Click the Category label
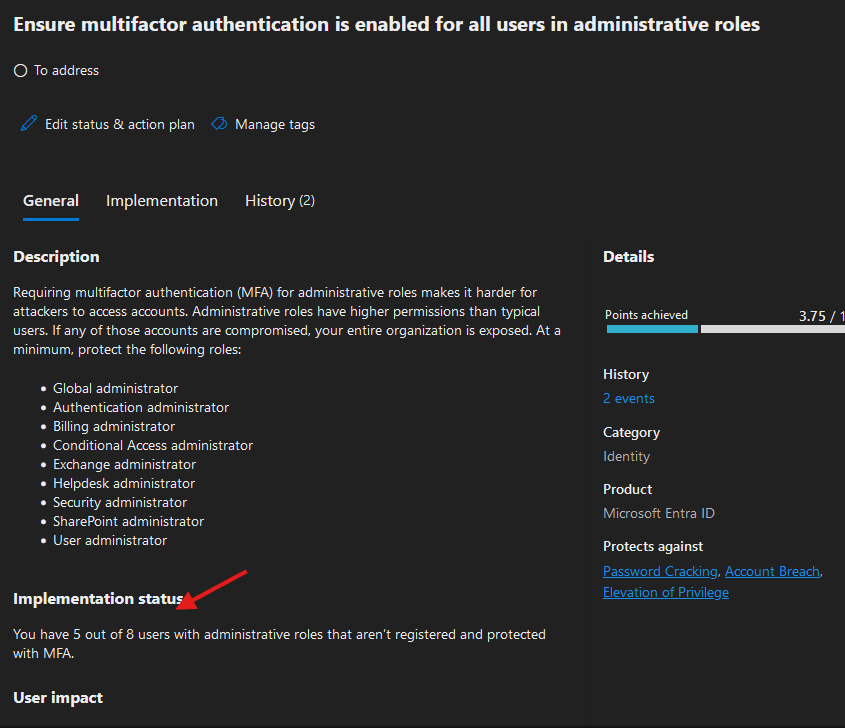The height and width of the screenshot is (728, 845). click(x=631, y=432)
